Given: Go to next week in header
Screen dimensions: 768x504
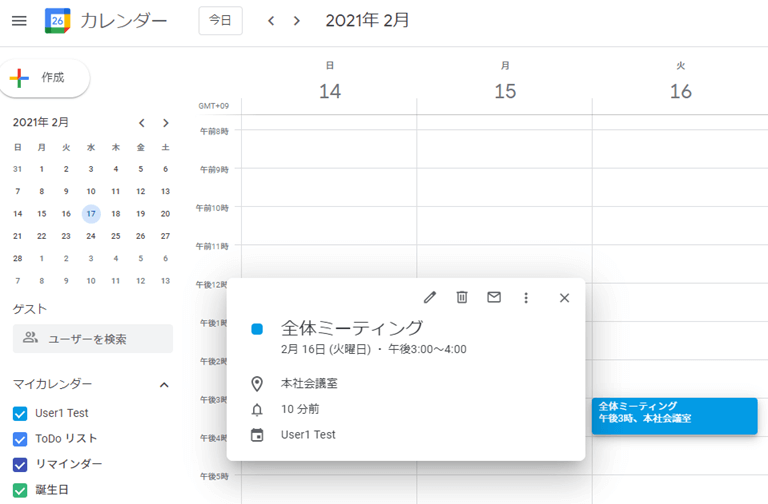Looking at the screenshot, I should [296, 21].
